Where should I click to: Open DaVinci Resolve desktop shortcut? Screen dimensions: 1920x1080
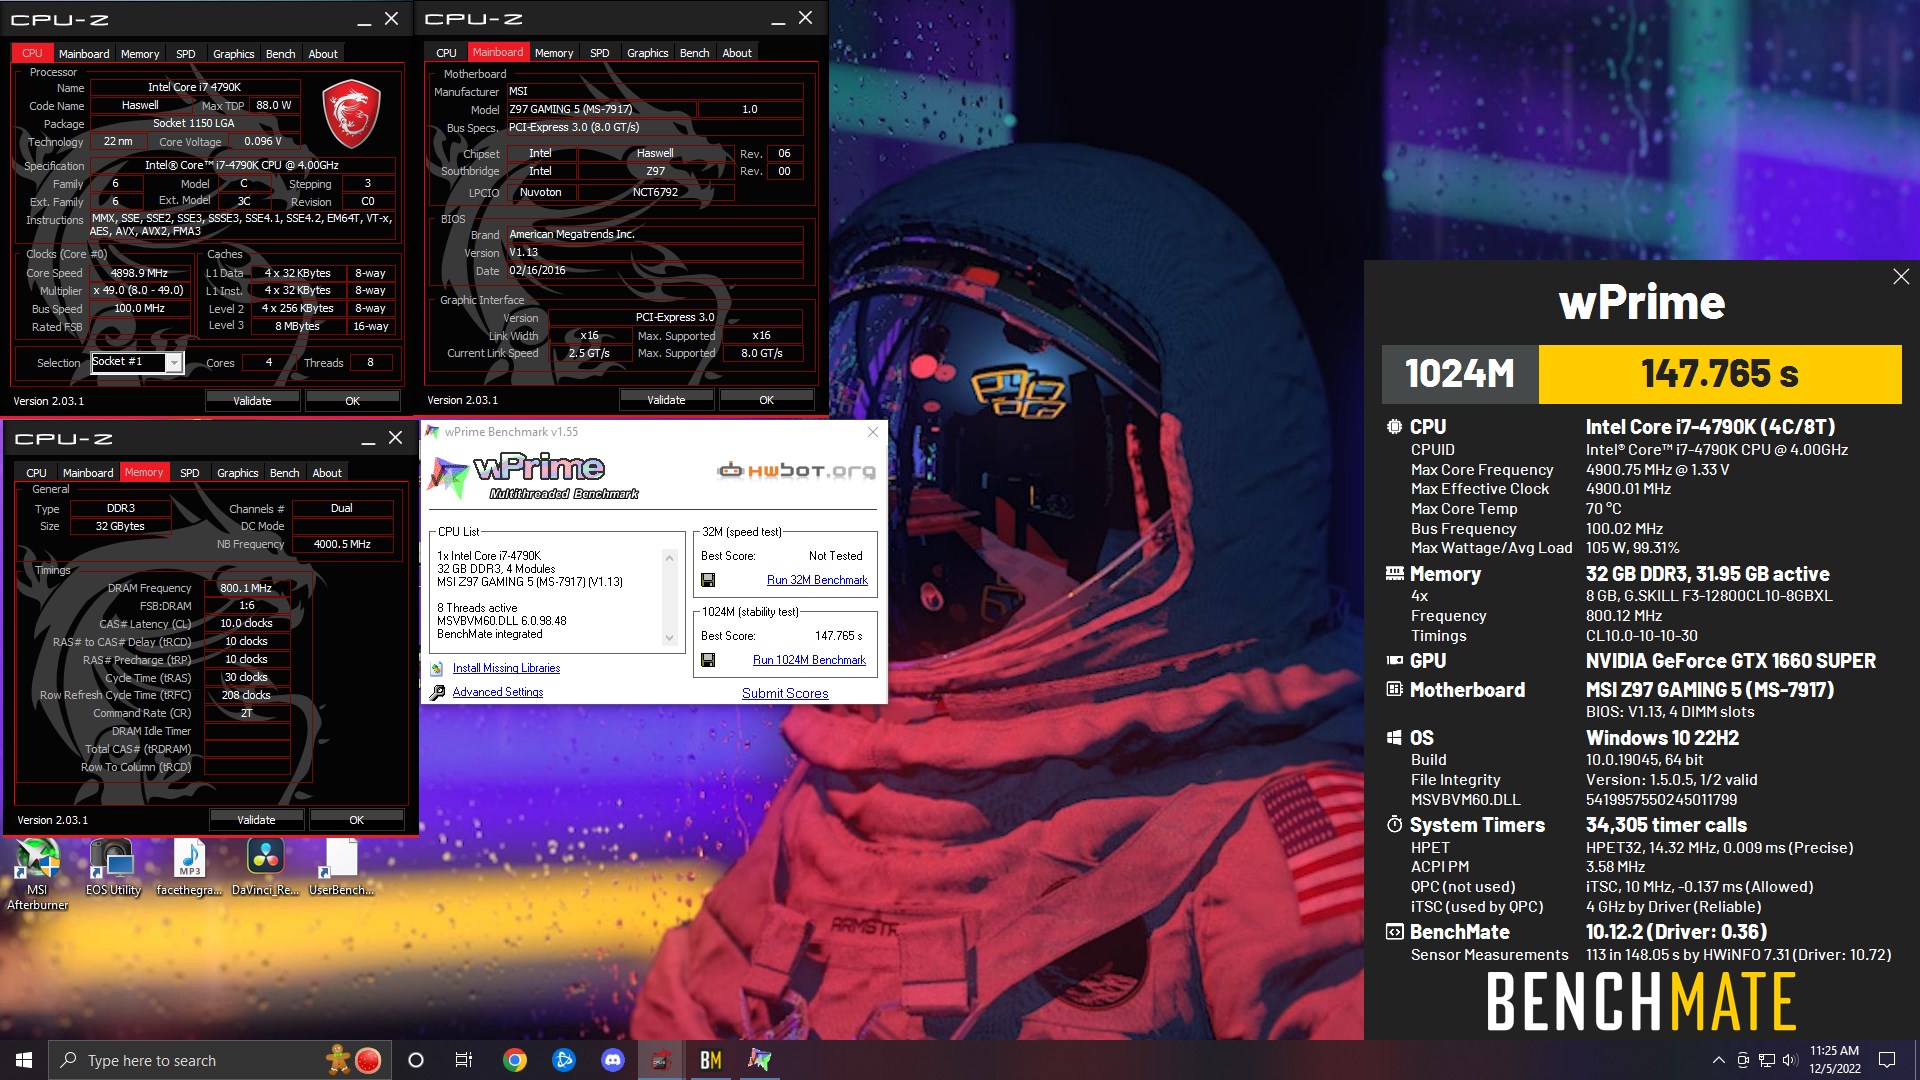265,867
